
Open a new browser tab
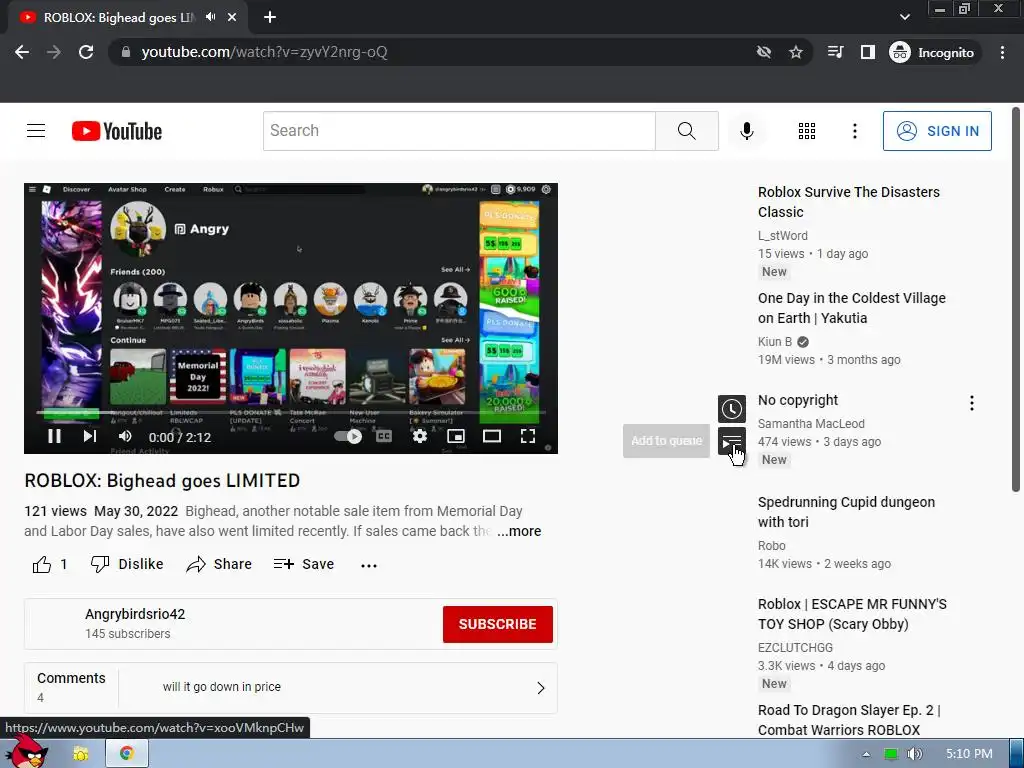(270, 18)
